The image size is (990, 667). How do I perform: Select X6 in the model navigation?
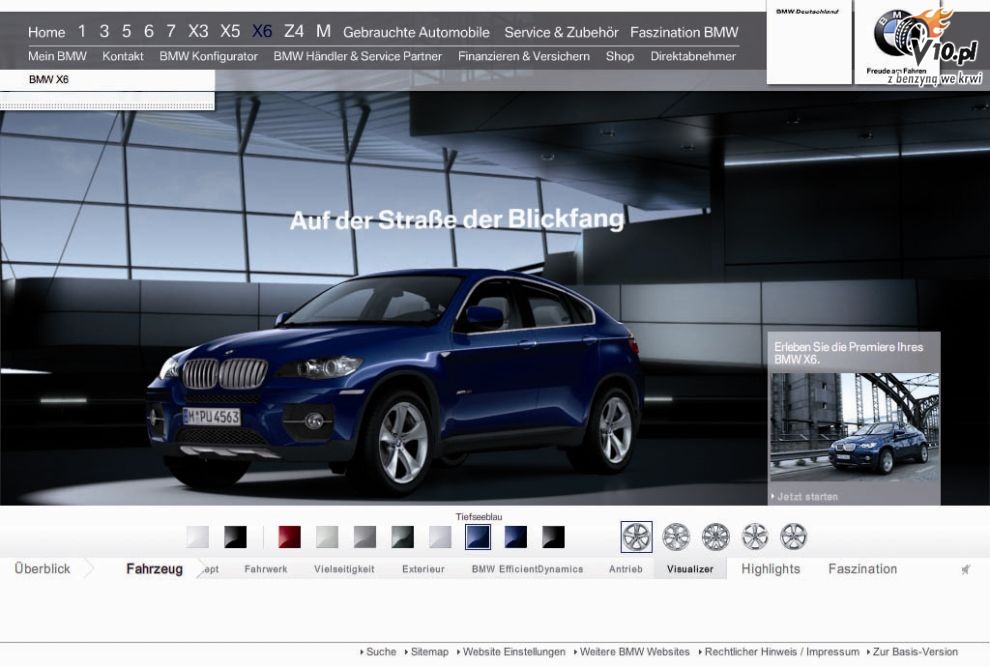click(262, 32)
